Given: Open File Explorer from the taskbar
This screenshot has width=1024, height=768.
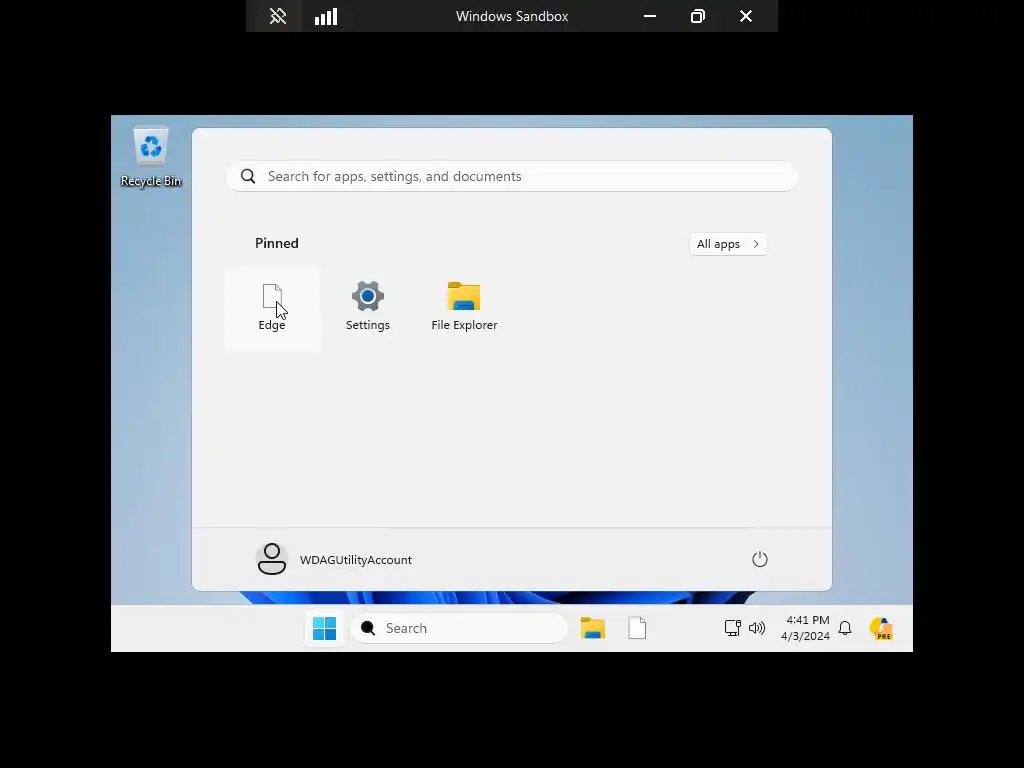Looking at the screenshot, I should pyautogui.click(x=592, y=628).
